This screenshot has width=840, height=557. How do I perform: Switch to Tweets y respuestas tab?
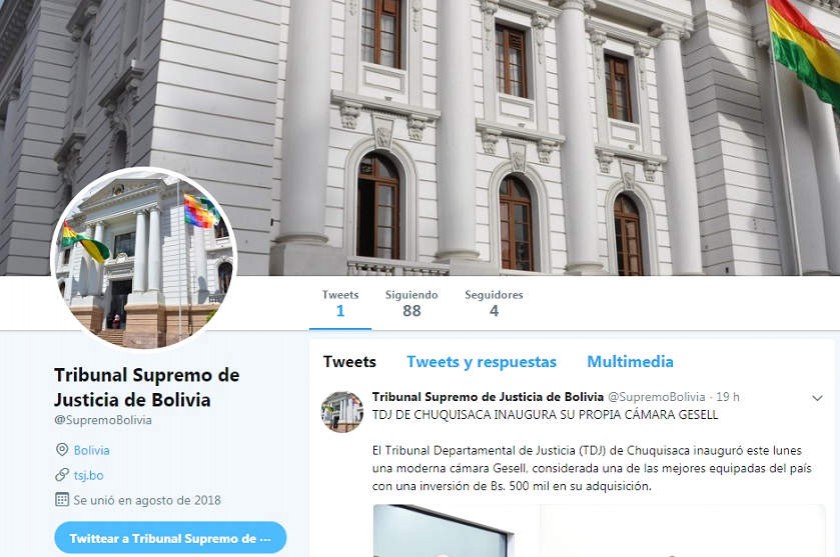tap(481, 362)
